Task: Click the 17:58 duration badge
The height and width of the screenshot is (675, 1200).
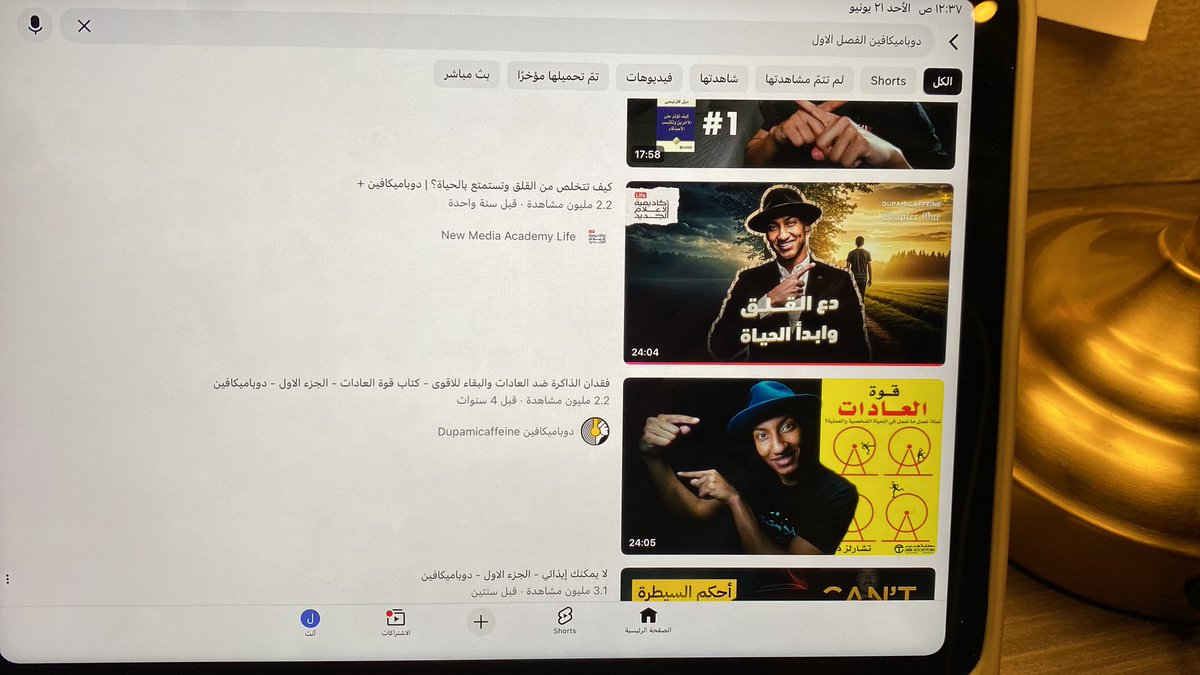Action: [648, 155]
